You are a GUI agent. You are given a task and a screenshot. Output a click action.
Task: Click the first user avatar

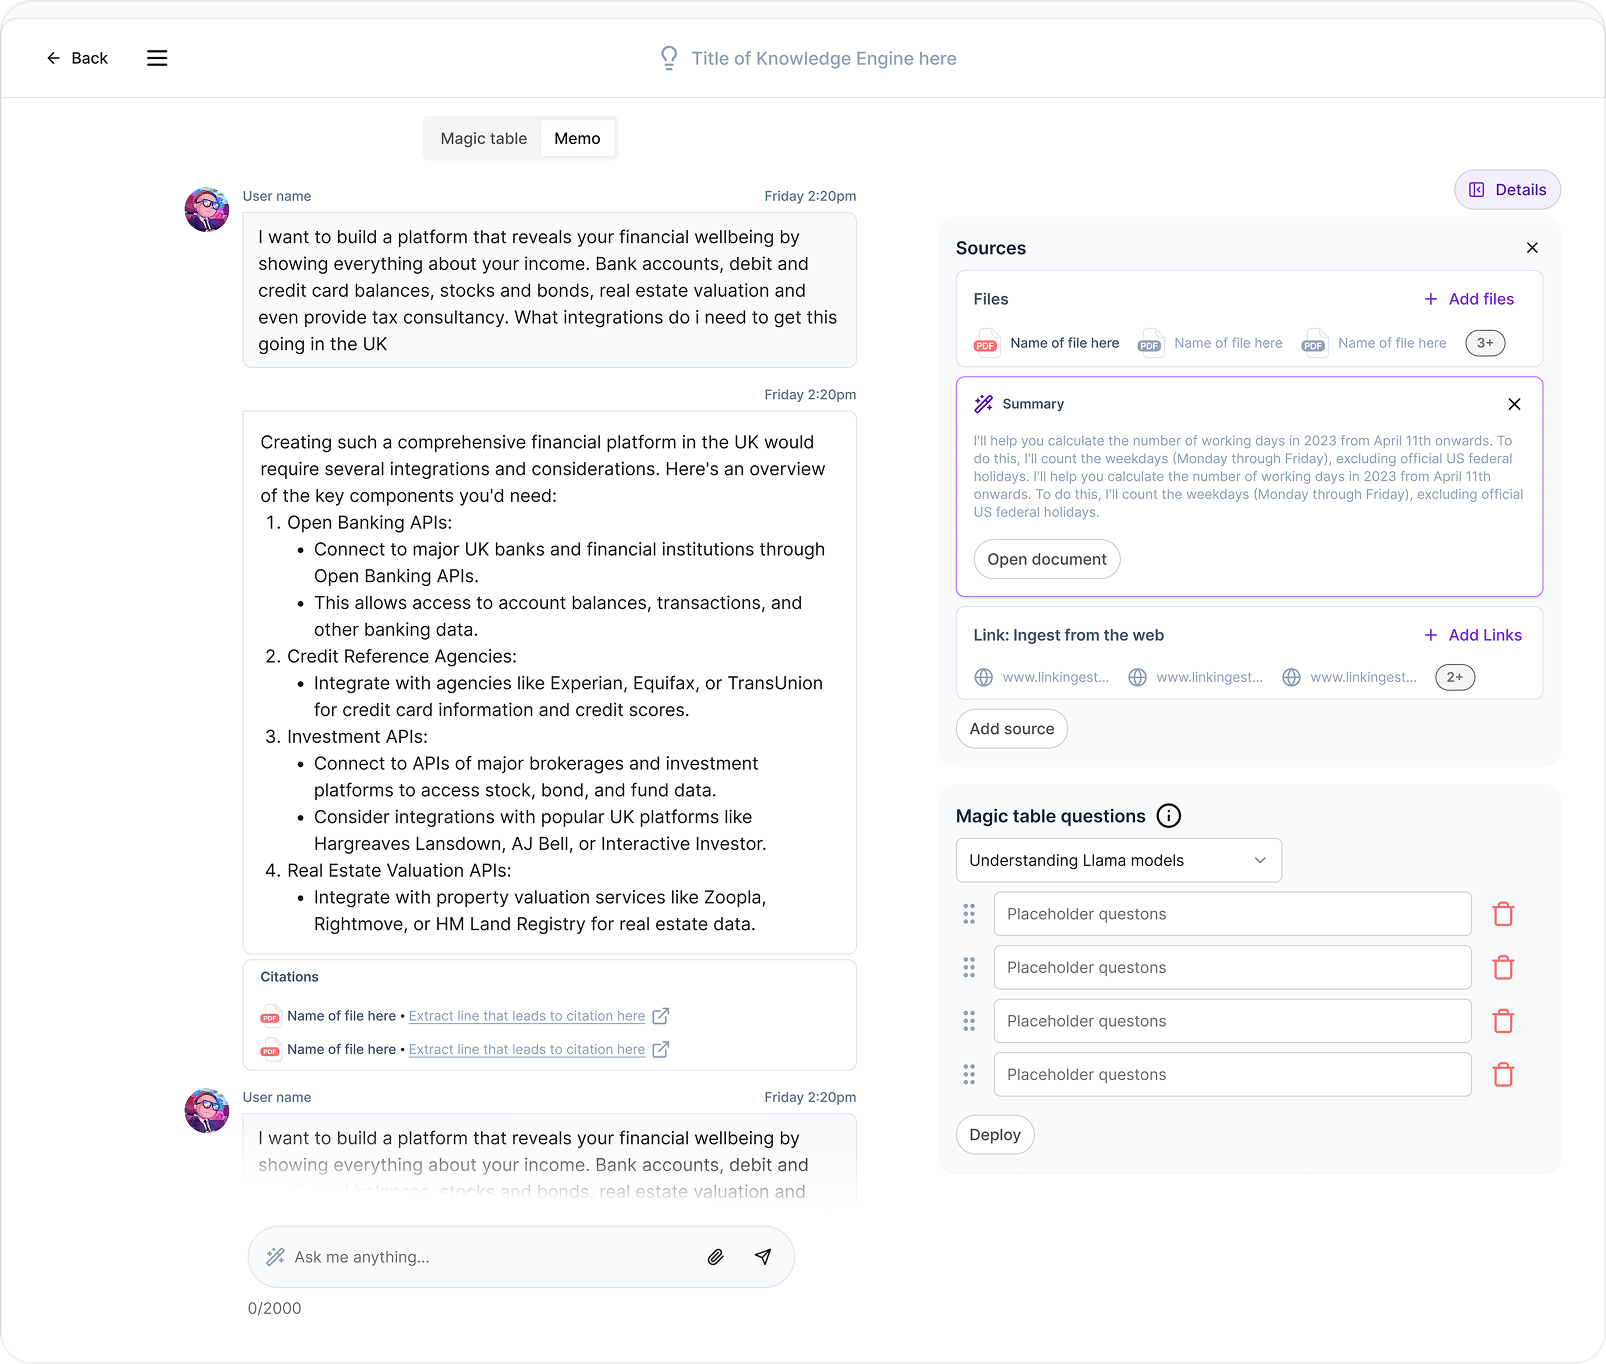207,210
